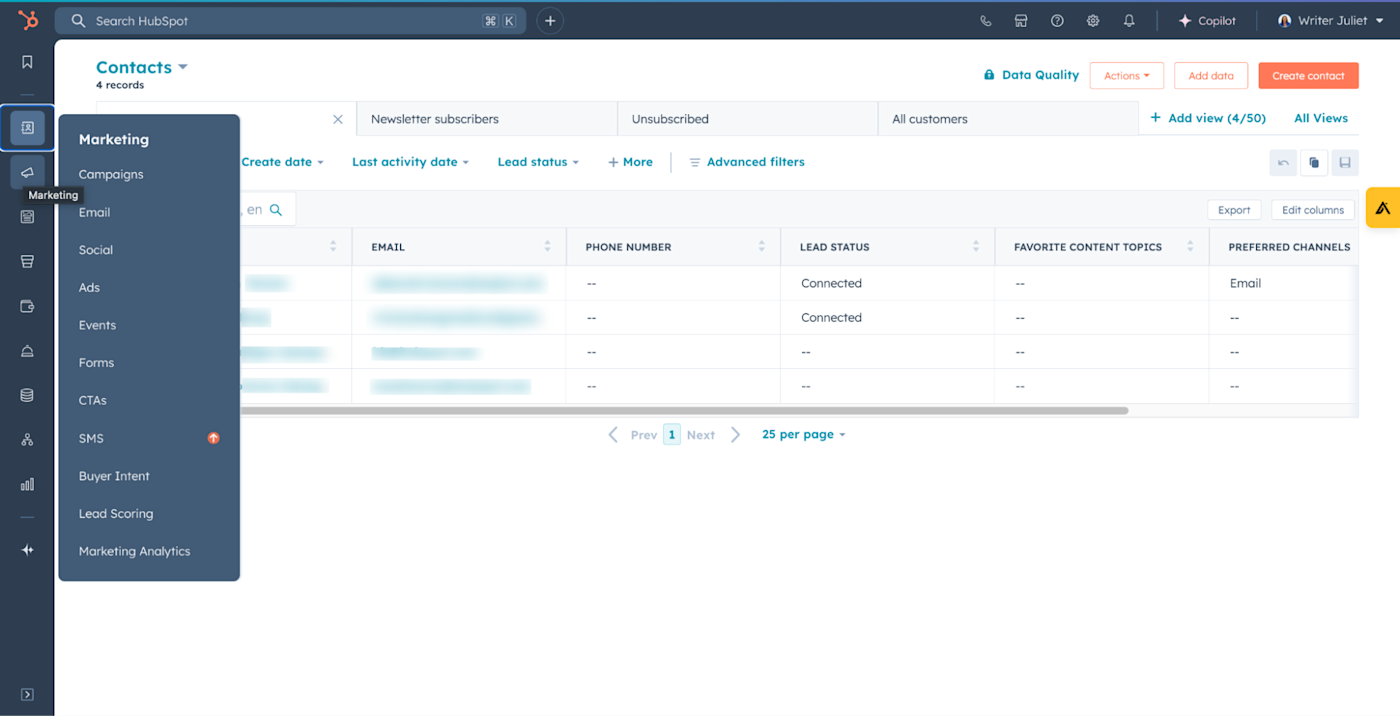The width and height of the screenshot is (1400, 716).
Task: Open the Marketing megaphone sidebar icon
Action: 27,172
